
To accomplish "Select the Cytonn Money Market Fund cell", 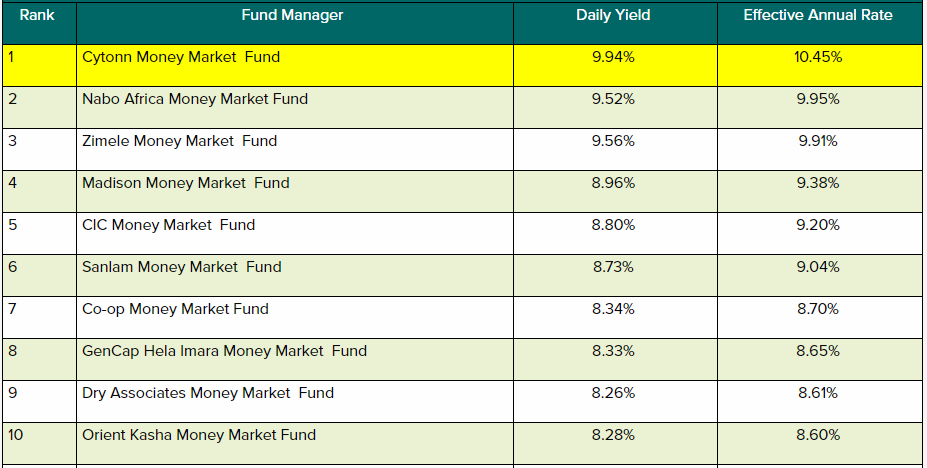I will (x=181, y=58).
